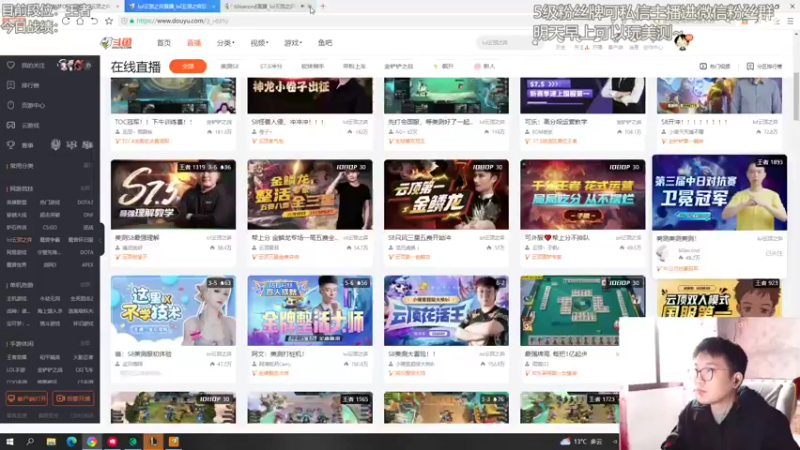Click CS:GO in sidebar category list
This screenshot has height=450, width=800.
tap(50, 227)
